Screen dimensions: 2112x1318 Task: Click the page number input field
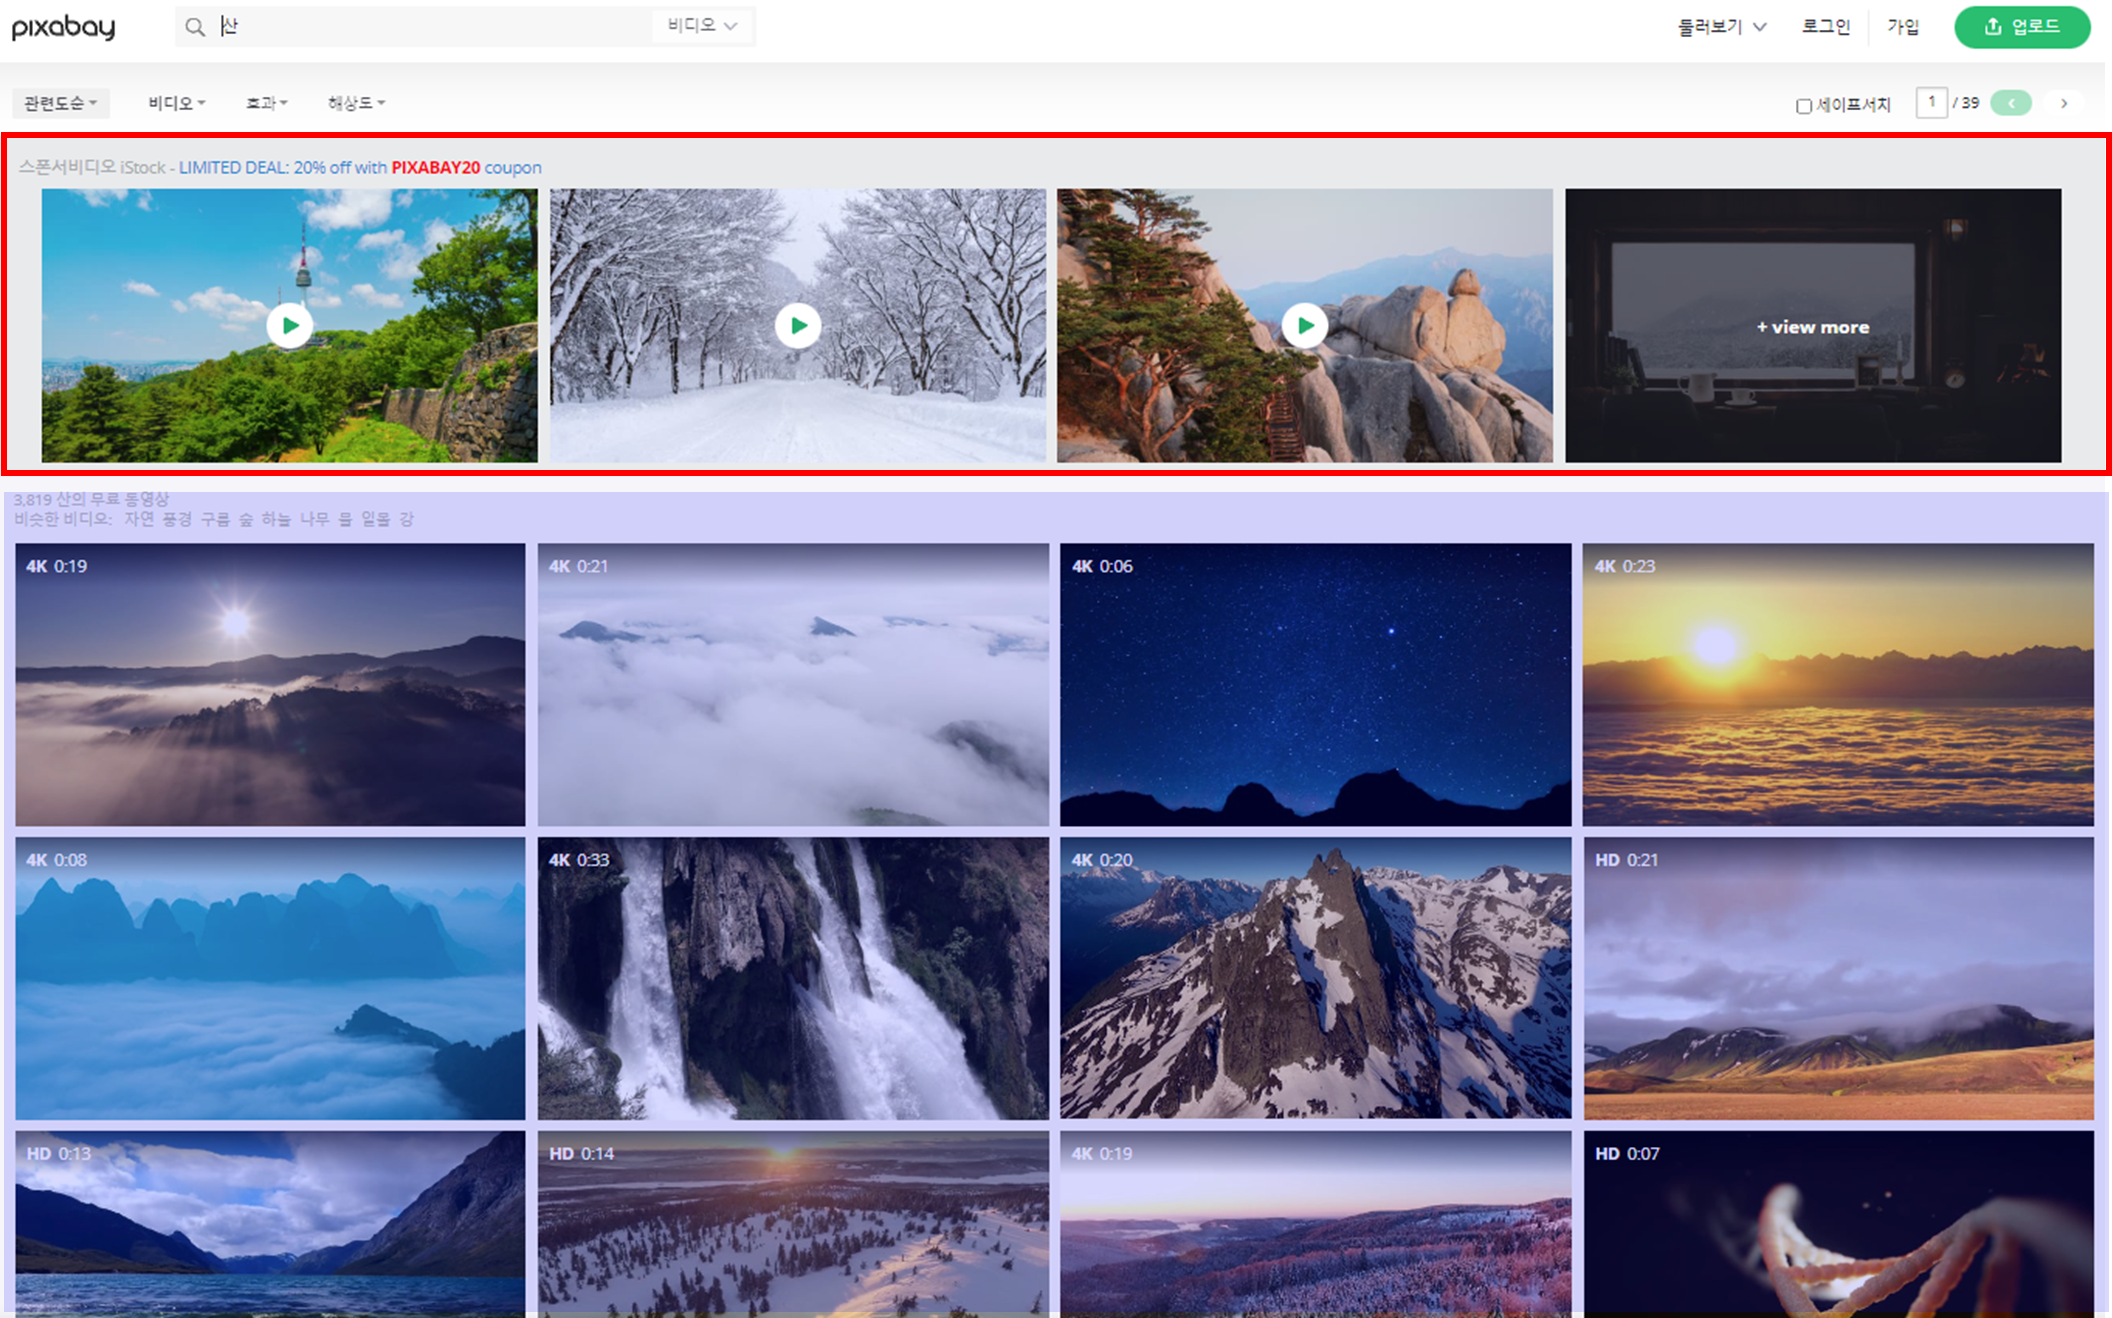coord(1931,103)
